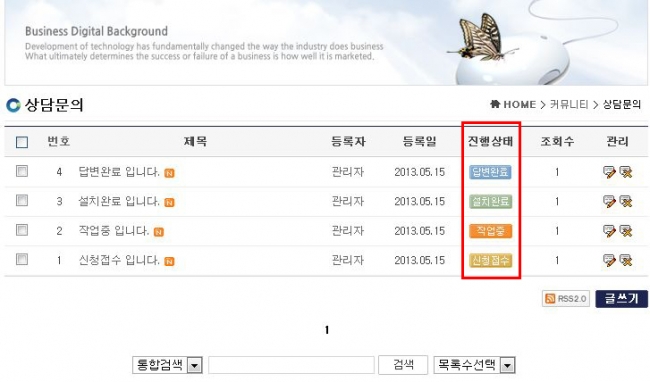Click the butterfly banner image
Screen dimensions: 650x382
click(326, 42)
